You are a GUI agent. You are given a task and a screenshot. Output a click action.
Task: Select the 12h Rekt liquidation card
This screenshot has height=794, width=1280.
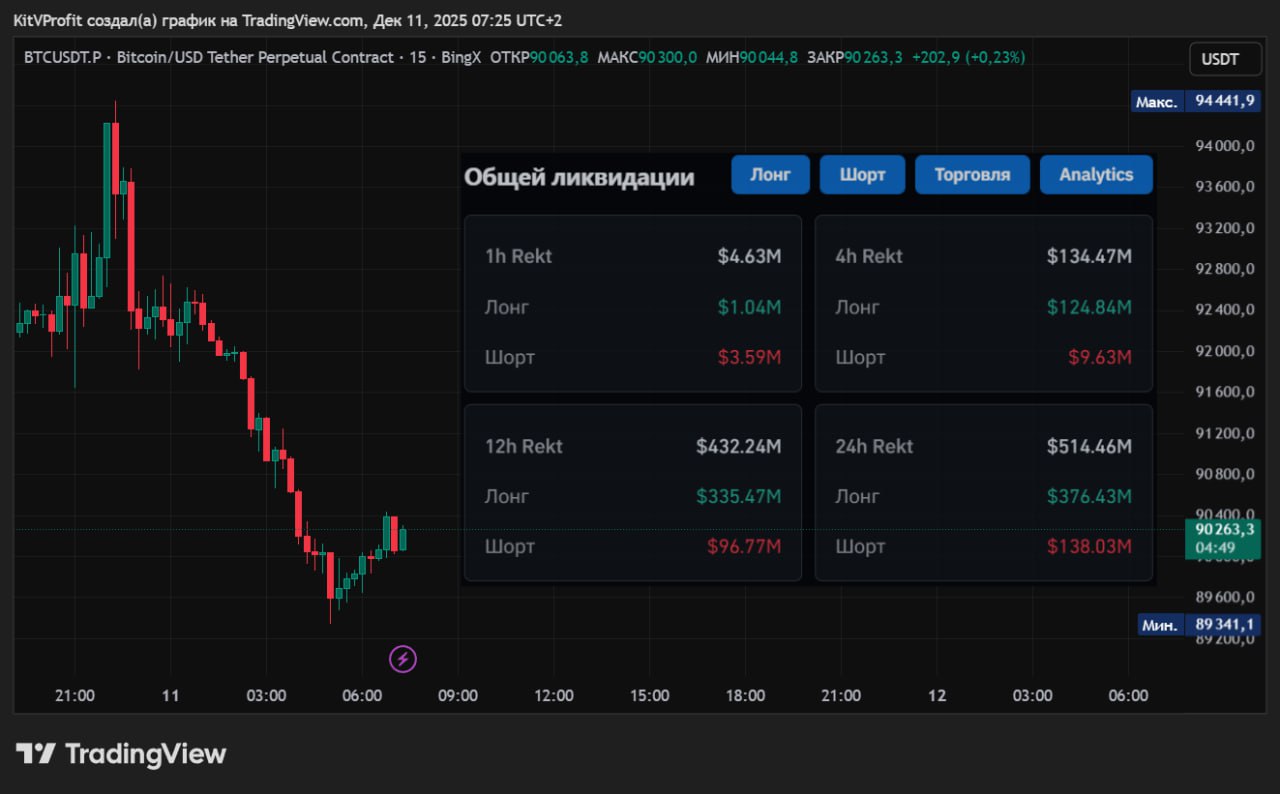pos(632,492)
